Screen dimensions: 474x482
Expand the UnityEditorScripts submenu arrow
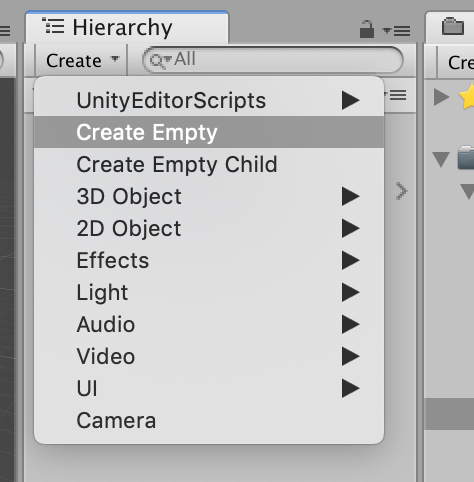click(351, 100)
